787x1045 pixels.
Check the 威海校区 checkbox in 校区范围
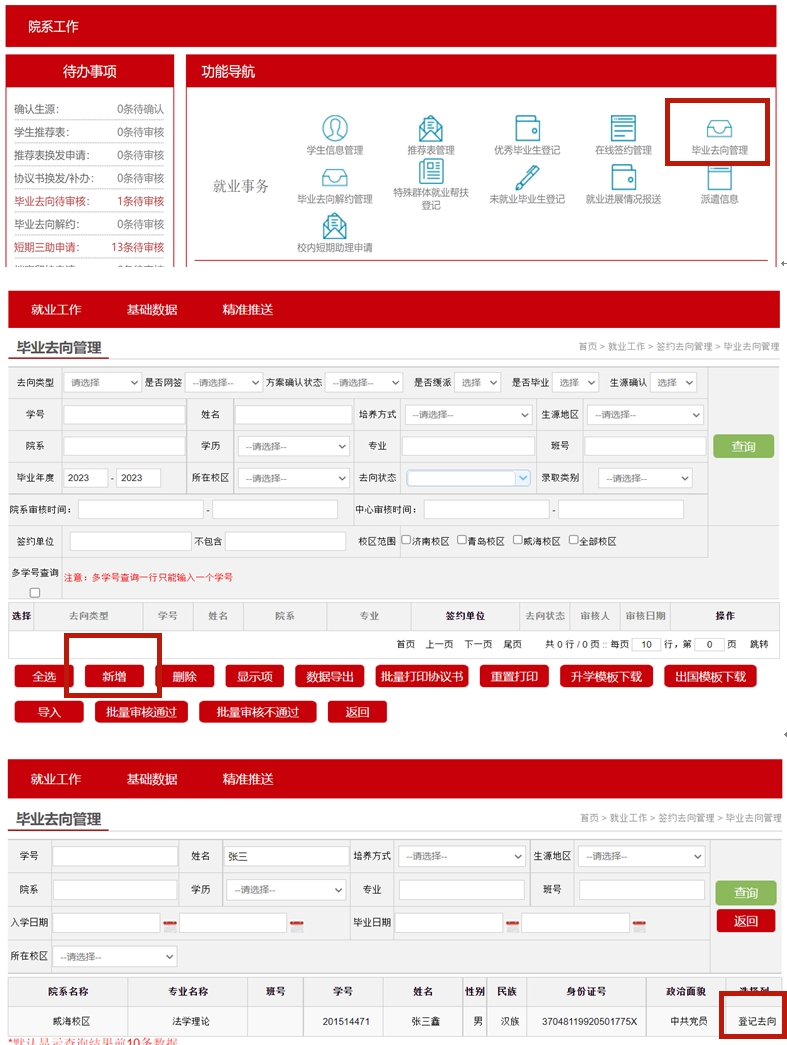[x=517, y=540]
